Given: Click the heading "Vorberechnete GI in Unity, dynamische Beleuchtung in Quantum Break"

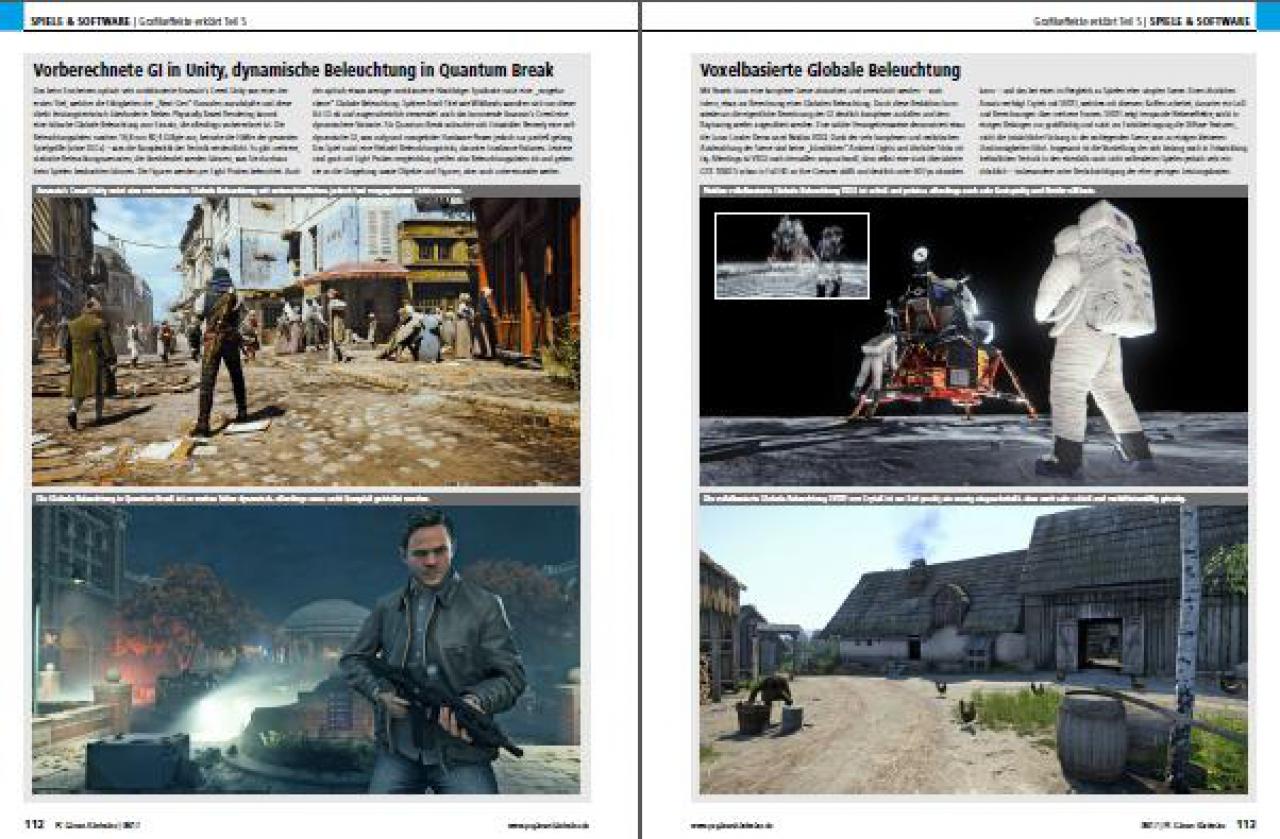Looking at the screenshot, I should click(293, 70).
